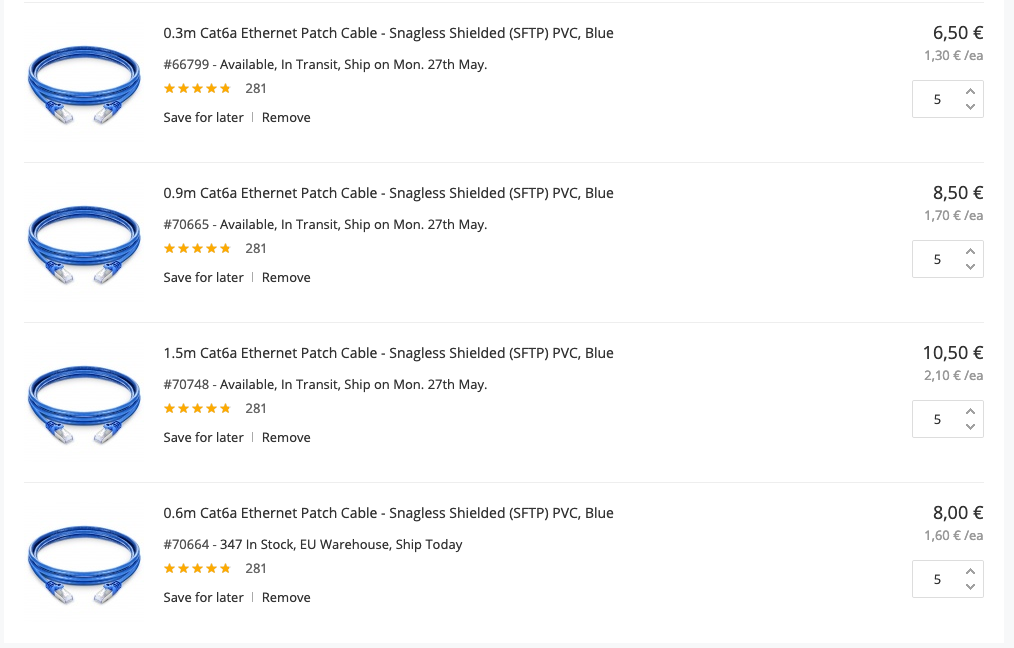1014x648 pixels.
Task: Increase quantity of 1.5m Cat6a cable
Action: point(970,411)
